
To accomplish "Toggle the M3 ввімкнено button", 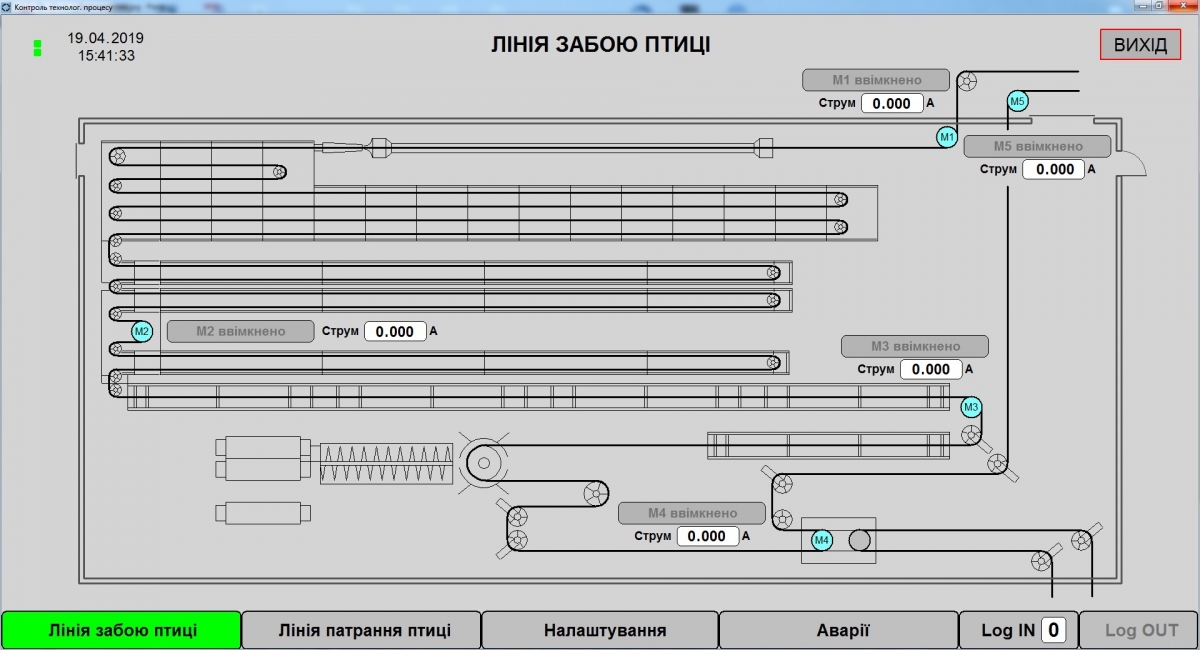I will click(914, 346).
